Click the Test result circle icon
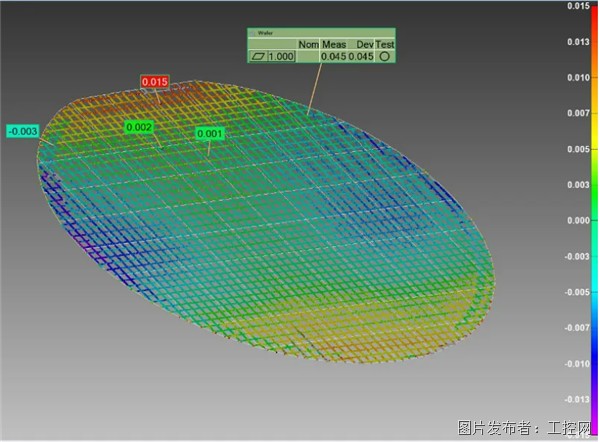The width and height of the screenshot is (600, 442). point(385,57)
